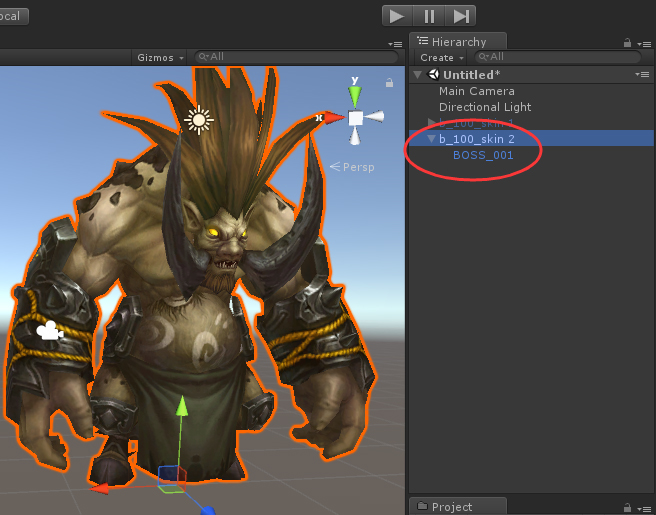Open the Project panel options menu

[x=644, y=509]
